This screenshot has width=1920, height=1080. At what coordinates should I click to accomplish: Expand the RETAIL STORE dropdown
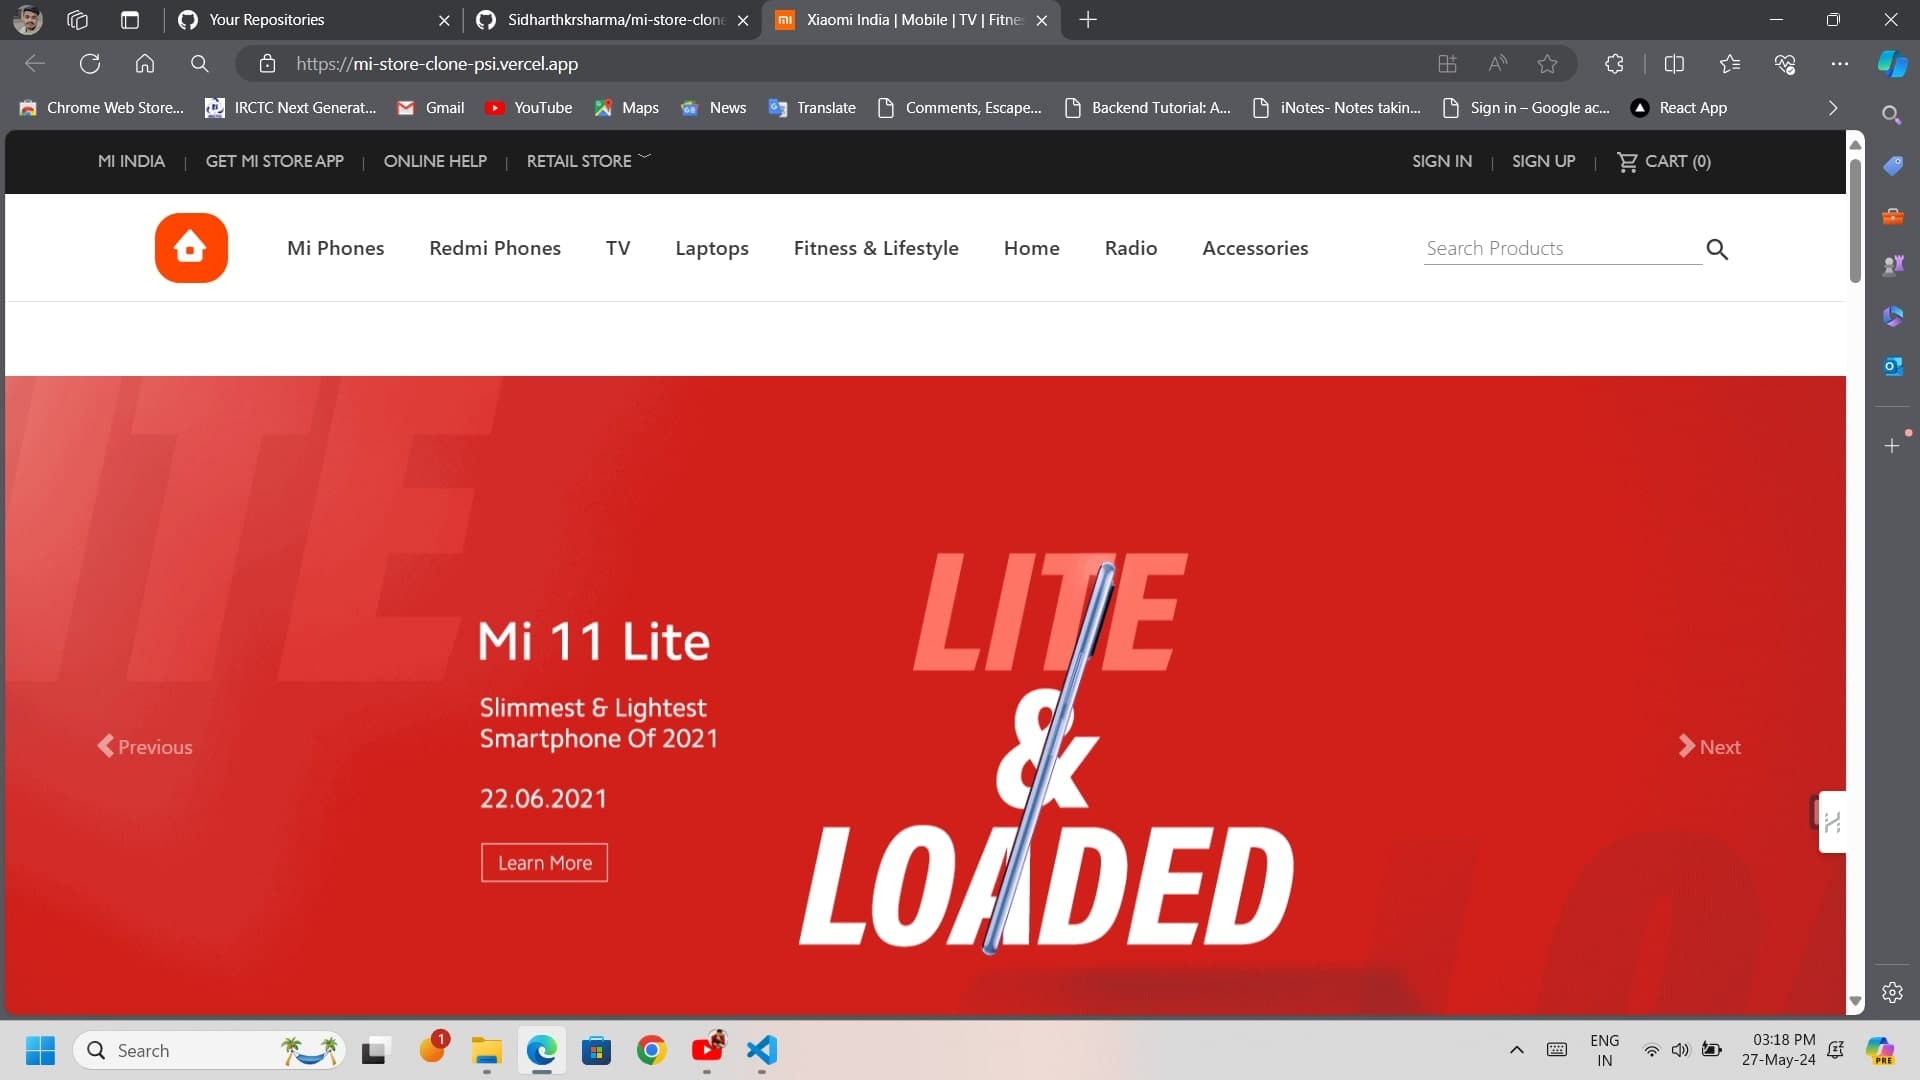pos(588,161)
